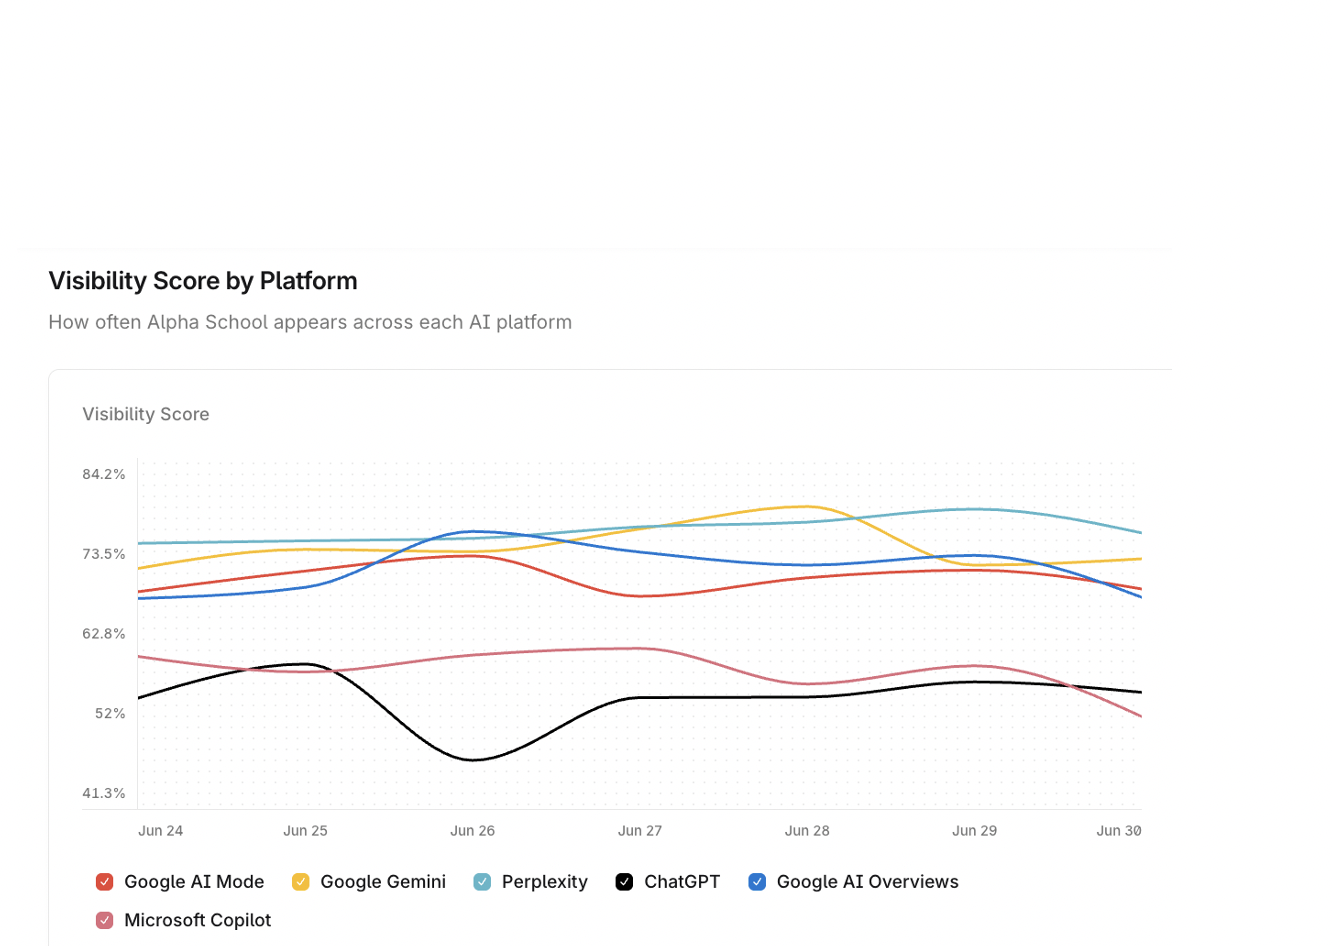Hide the Microsoft Copilot series checkbox
The image size is (1332, 946).
(104, 920)
